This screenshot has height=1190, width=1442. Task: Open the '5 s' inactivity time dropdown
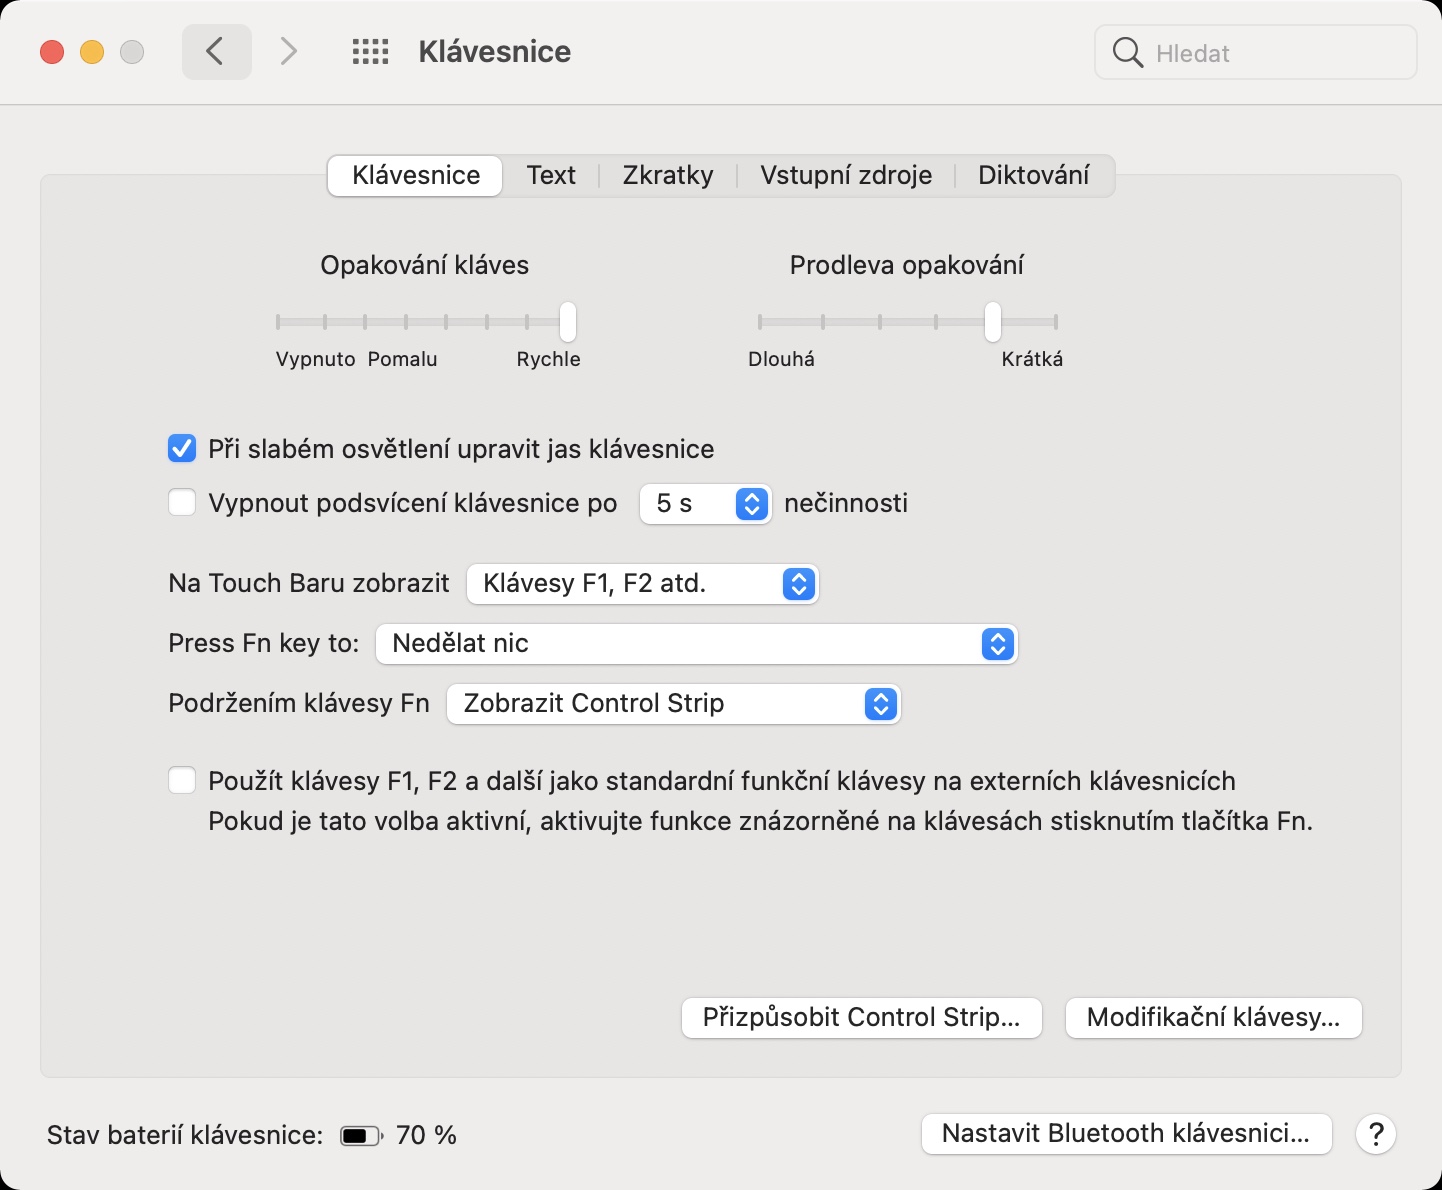coord(706,504)
